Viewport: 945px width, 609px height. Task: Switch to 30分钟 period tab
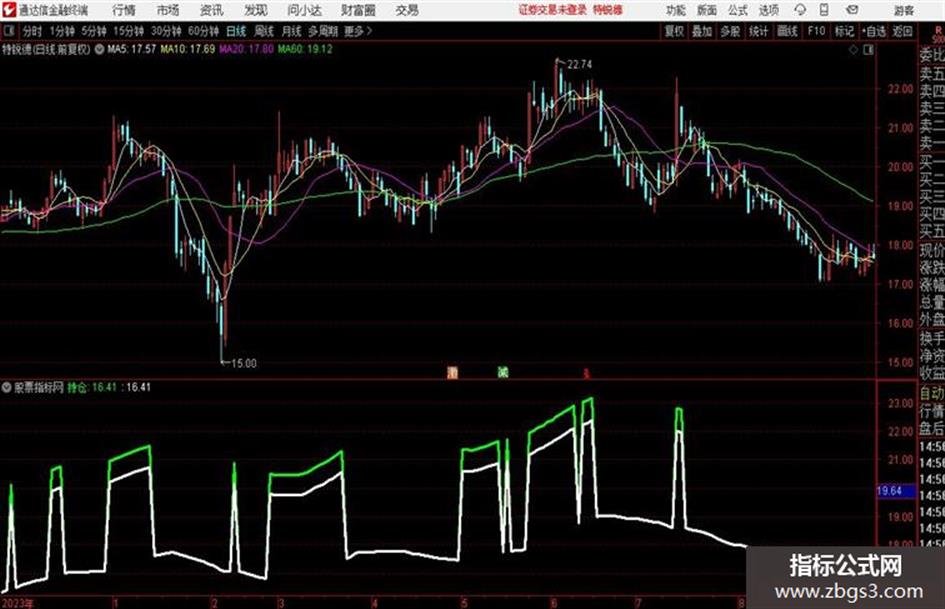(x=166, y=31)
